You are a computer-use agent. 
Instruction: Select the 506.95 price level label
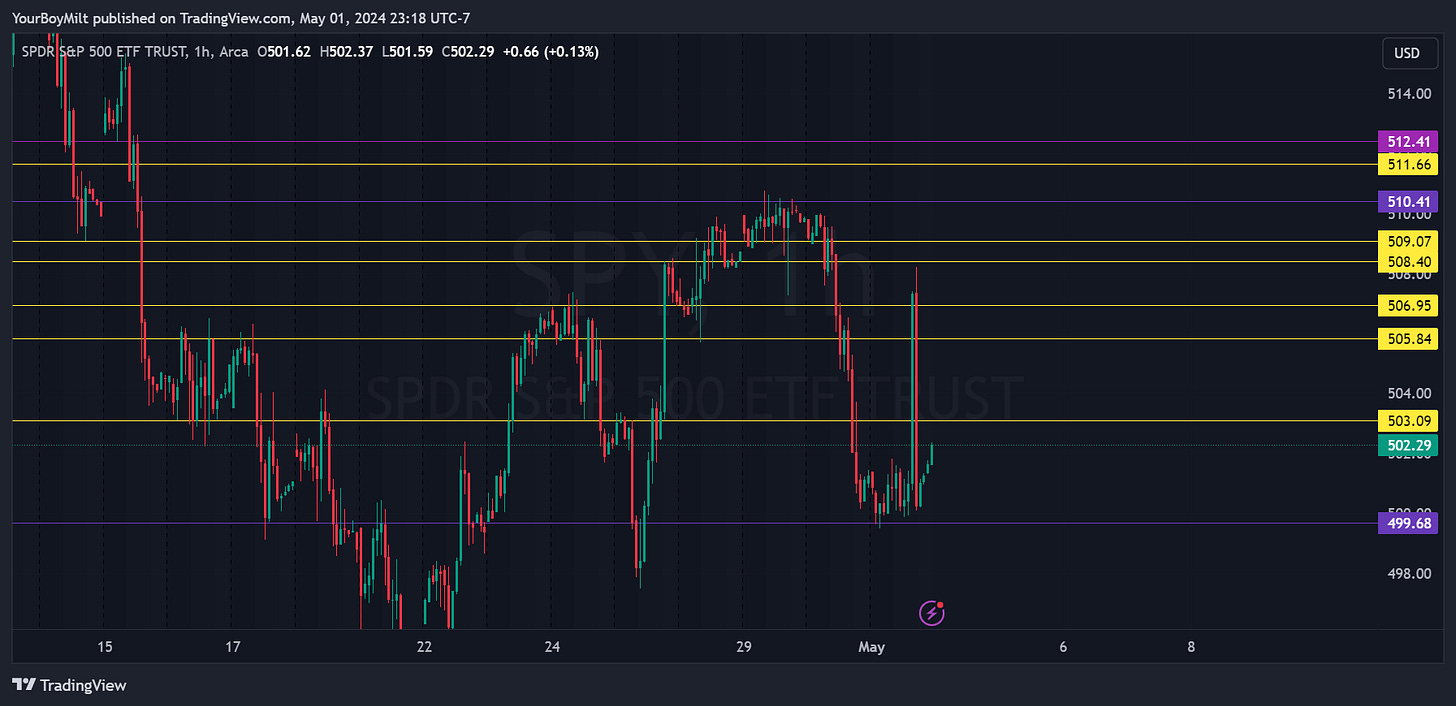[x=1407, y=305]
